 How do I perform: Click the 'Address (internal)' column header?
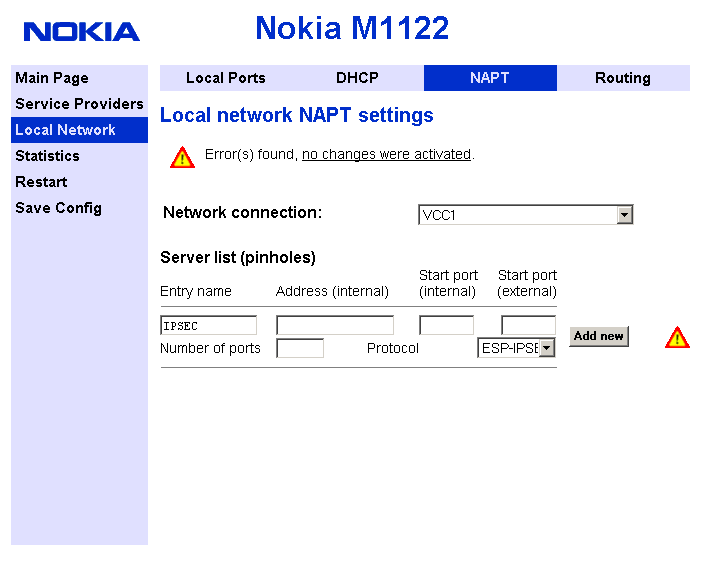pos(332,291)
